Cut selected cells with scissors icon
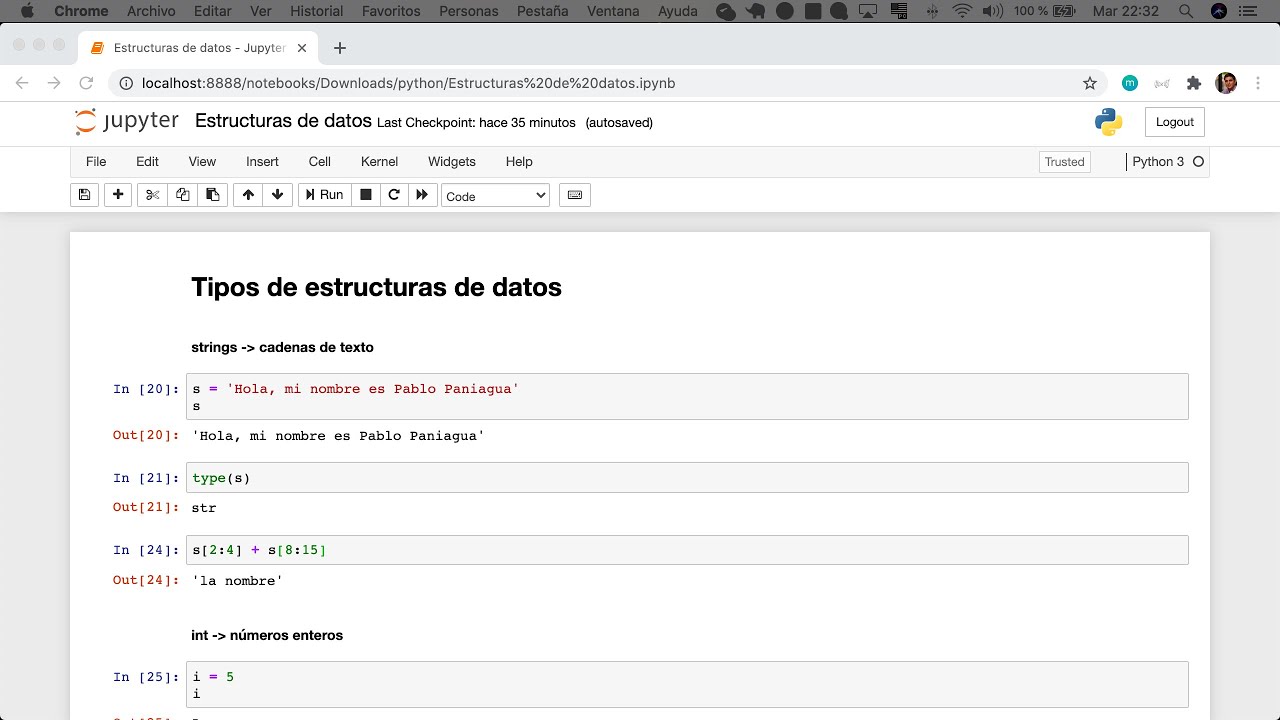1280x720 pixels. 152,195
